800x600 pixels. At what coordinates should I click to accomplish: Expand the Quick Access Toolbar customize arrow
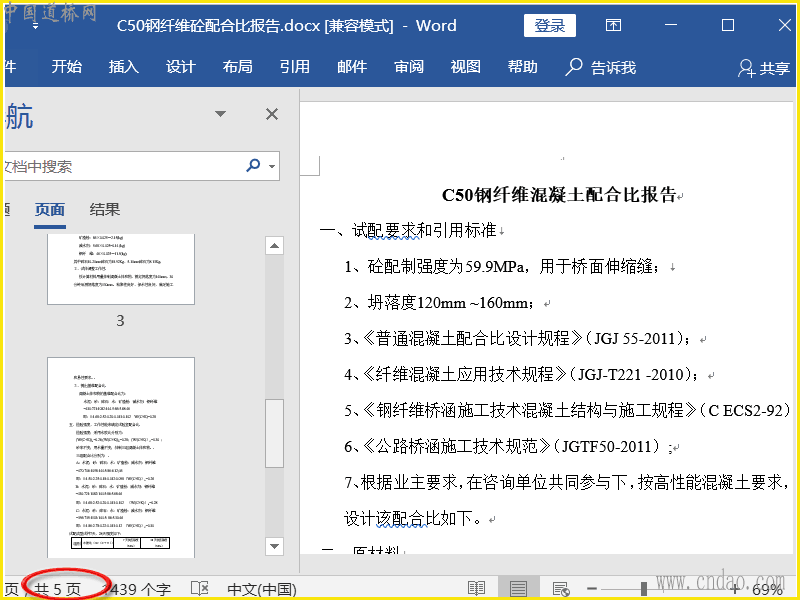pyautogui.click(x=35, y=26)
